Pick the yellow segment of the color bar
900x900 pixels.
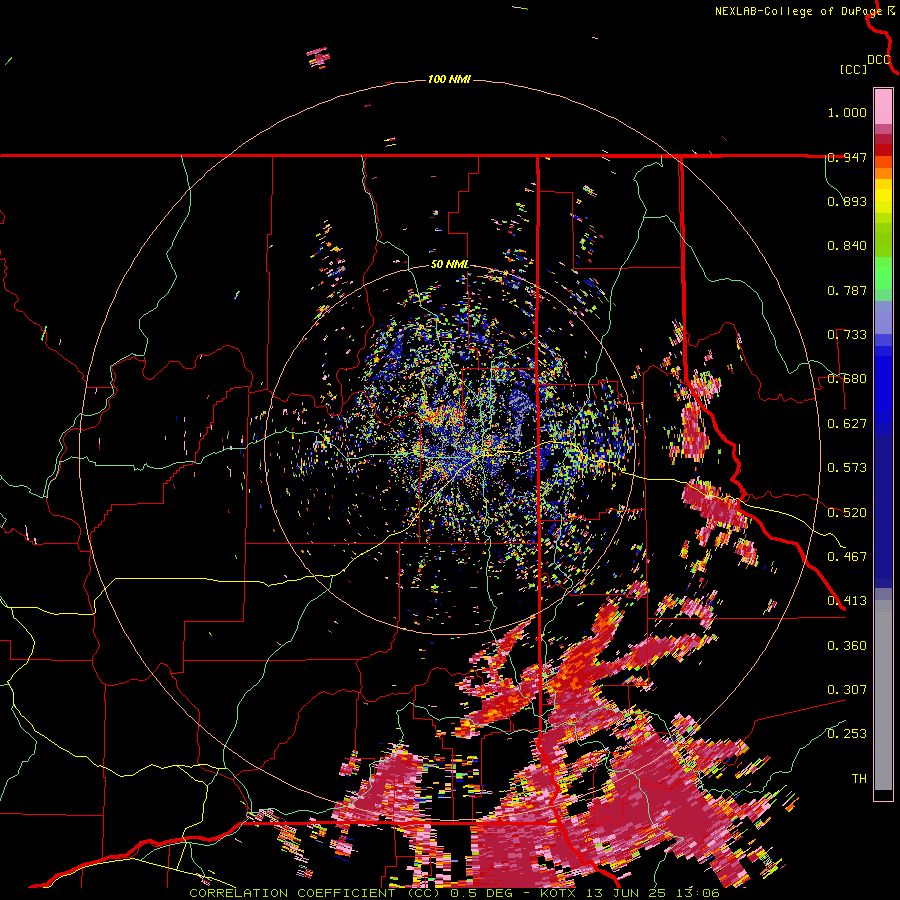(x=883, y=197)
